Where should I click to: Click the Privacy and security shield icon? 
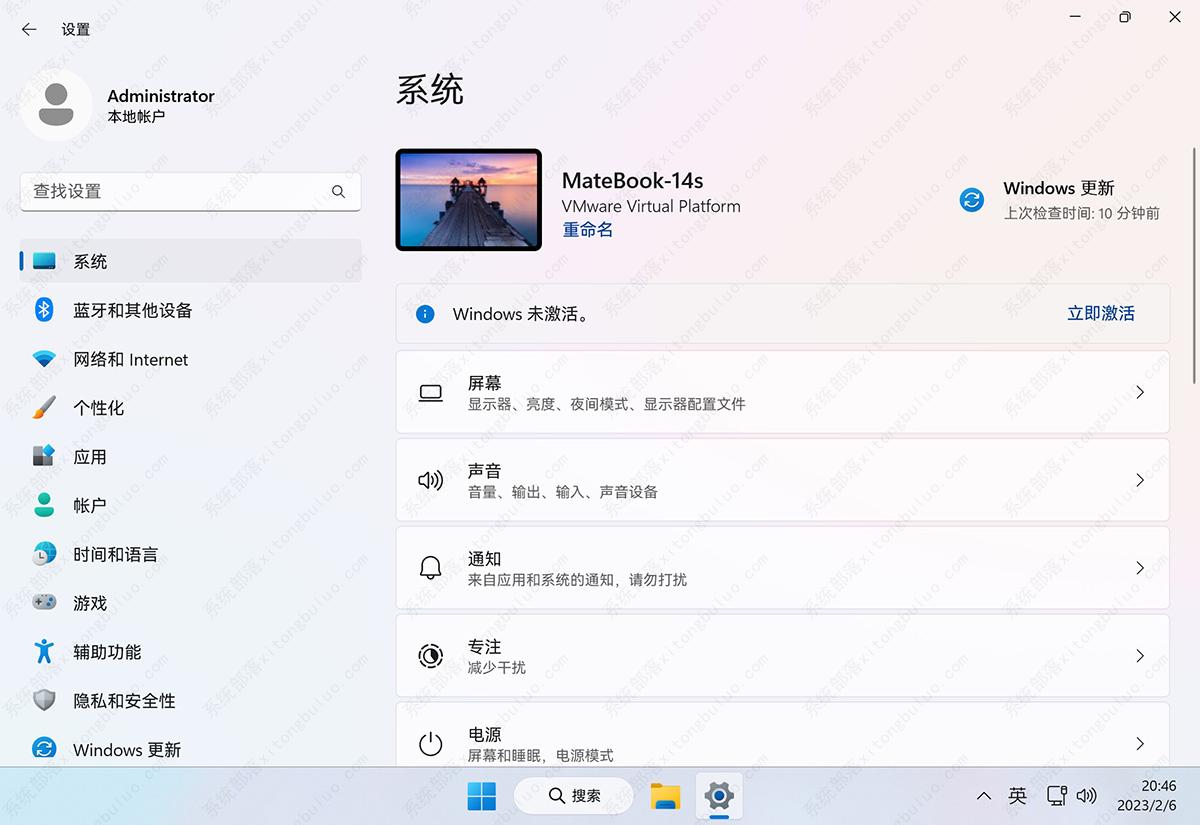(x=44, y=701)
